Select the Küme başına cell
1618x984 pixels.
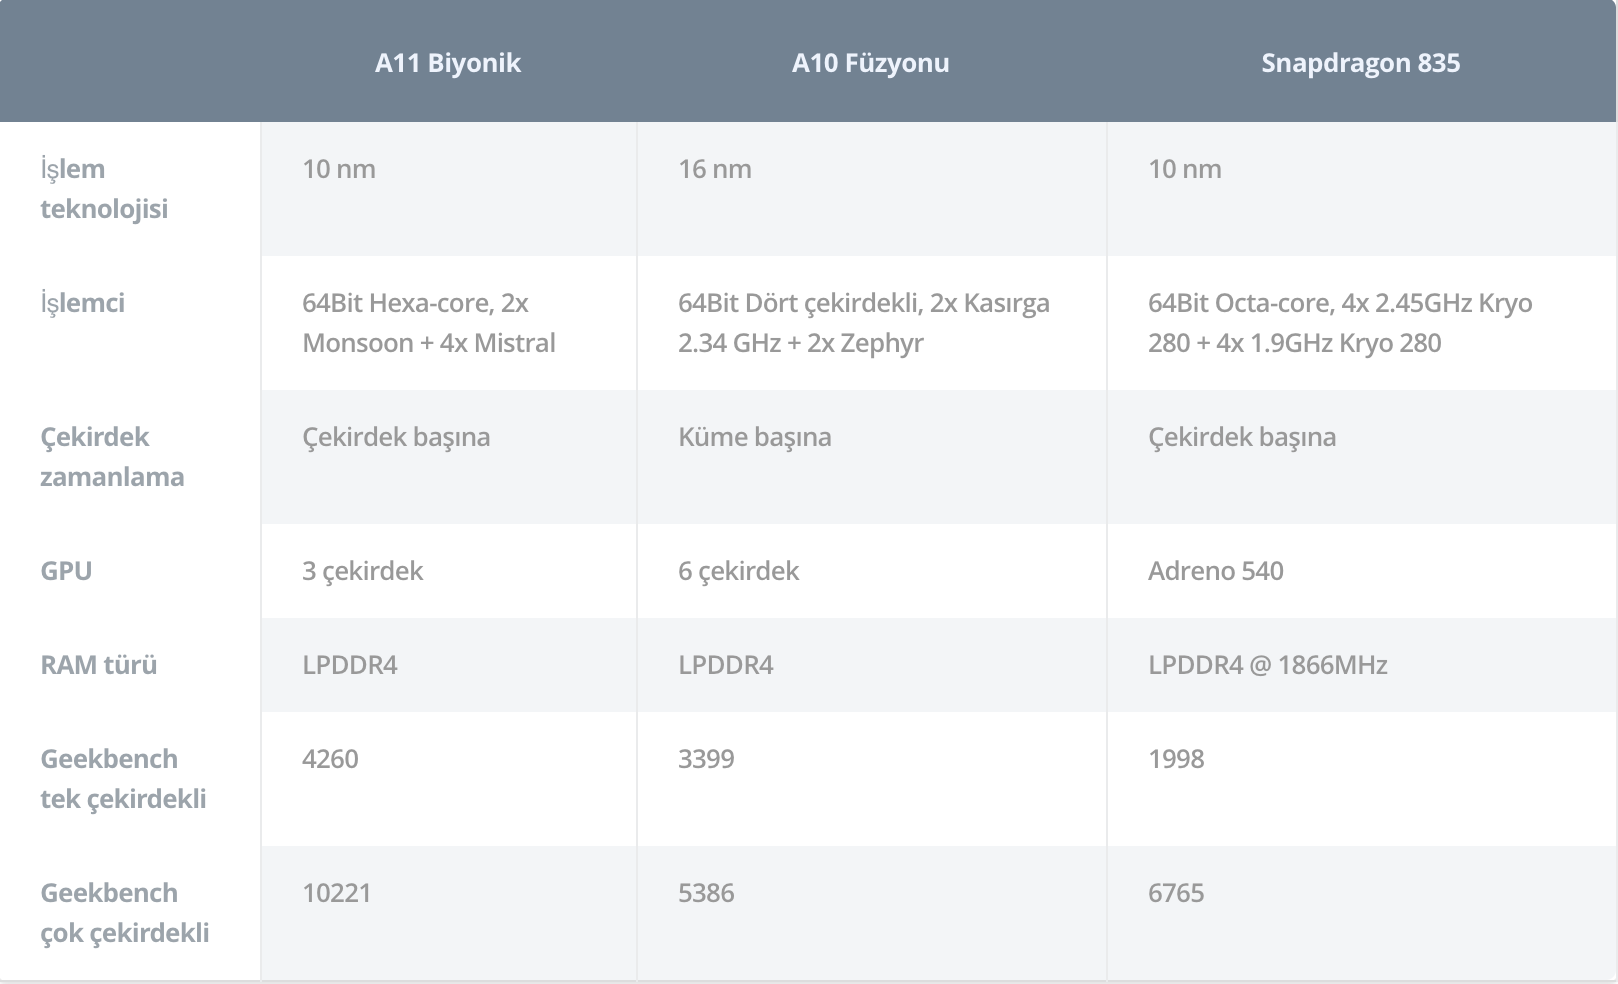755,437
